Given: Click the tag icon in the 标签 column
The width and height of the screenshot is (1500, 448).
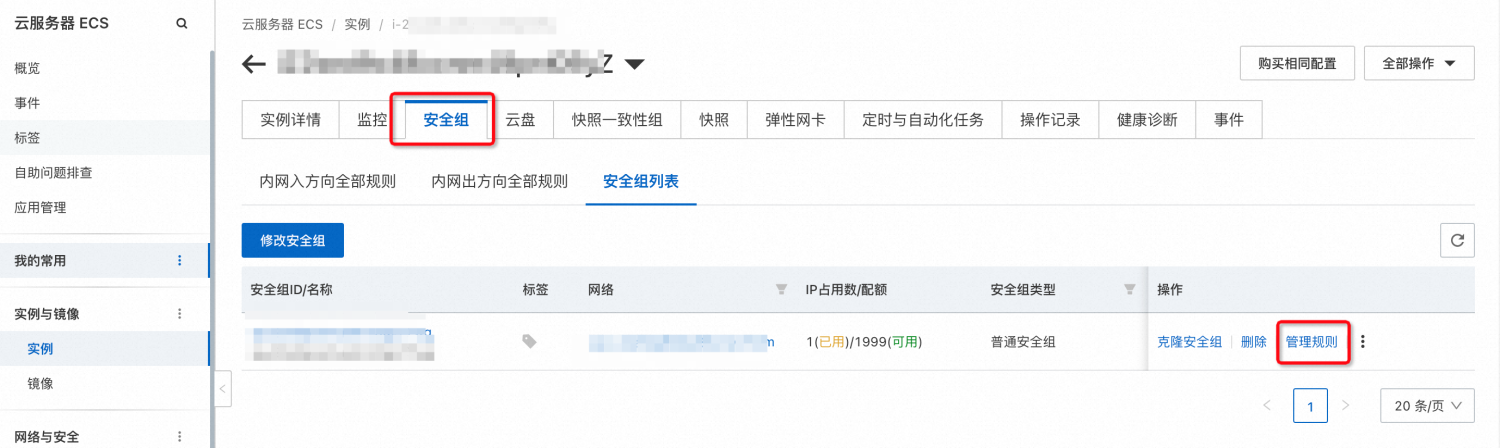Looking at the screenshot, I should (x=530, y=341).
